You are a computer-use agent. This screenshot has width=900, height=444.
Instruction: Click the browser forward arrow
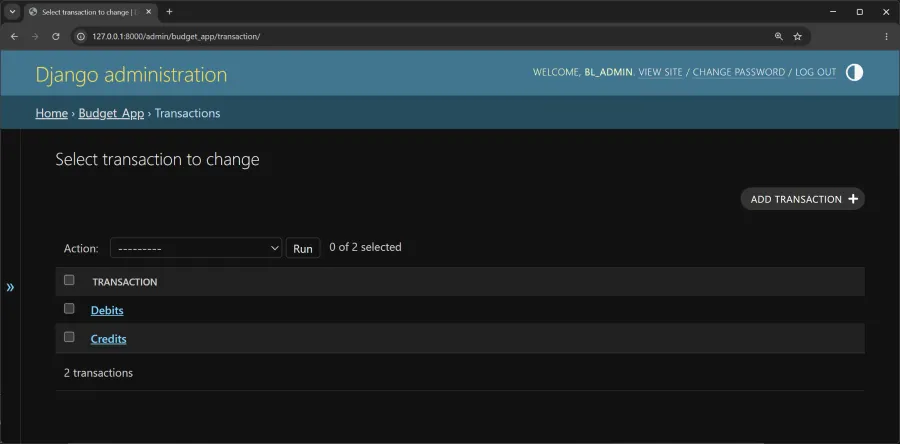pos(35,36)
